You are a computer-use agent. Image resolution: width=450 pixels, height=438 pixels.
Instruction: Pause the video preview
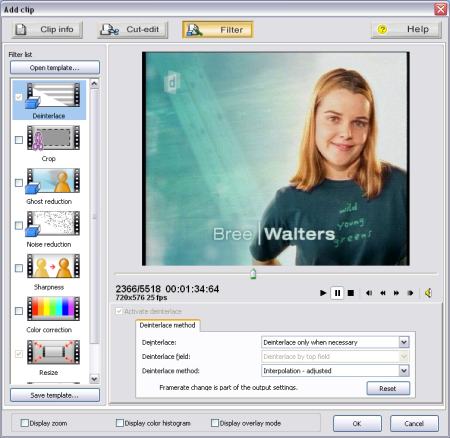point(337,293)
